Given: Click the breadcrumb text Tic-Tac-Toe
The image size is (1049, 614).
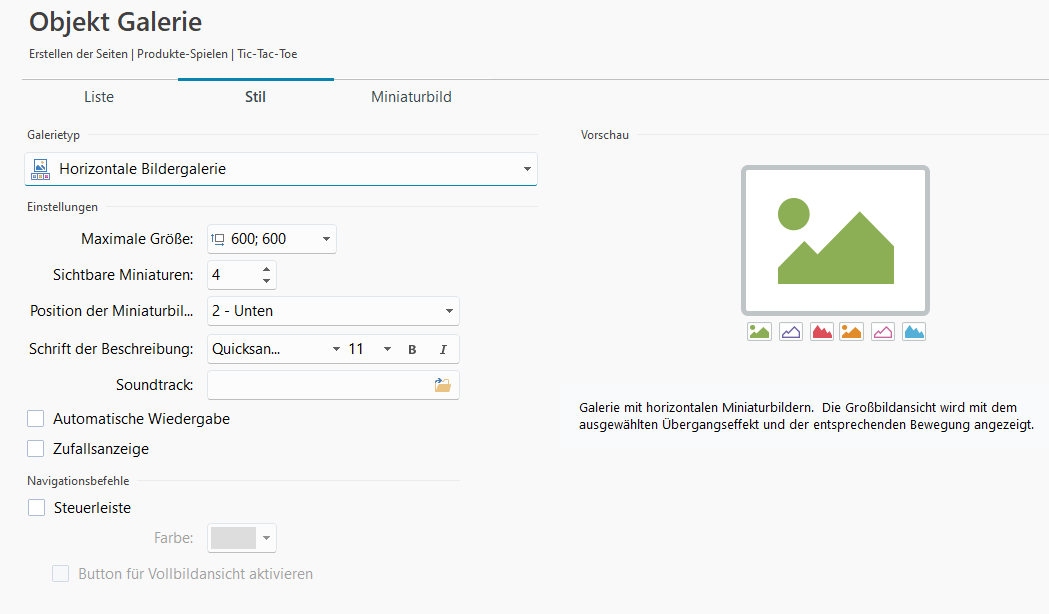Looking at the screenshot, I should tap(267, 54).
